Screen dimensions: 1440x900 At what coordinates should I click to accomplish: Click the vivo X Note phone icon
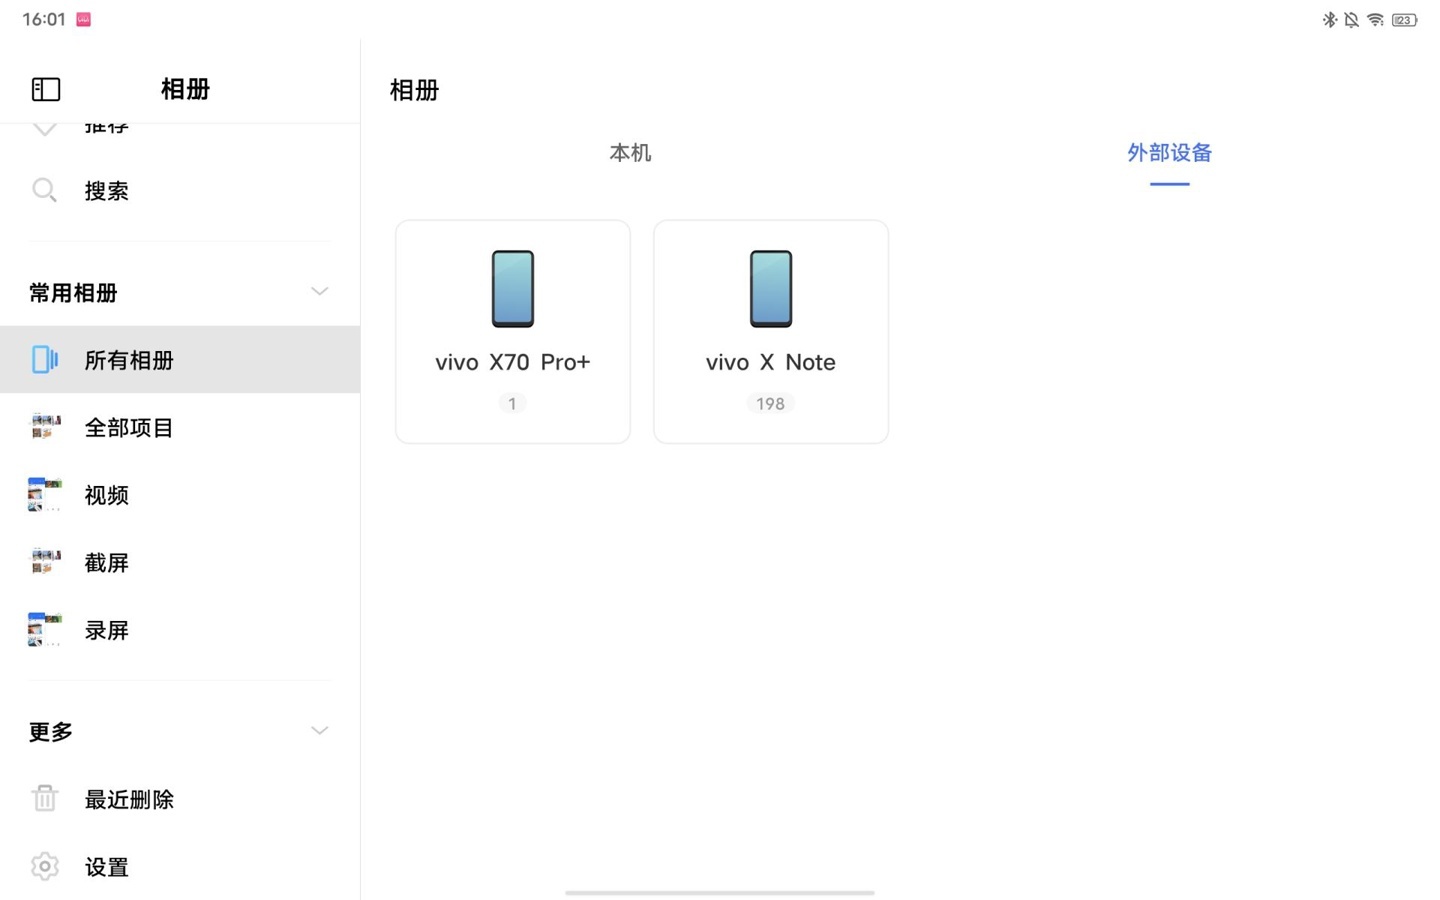coord(771,289)
